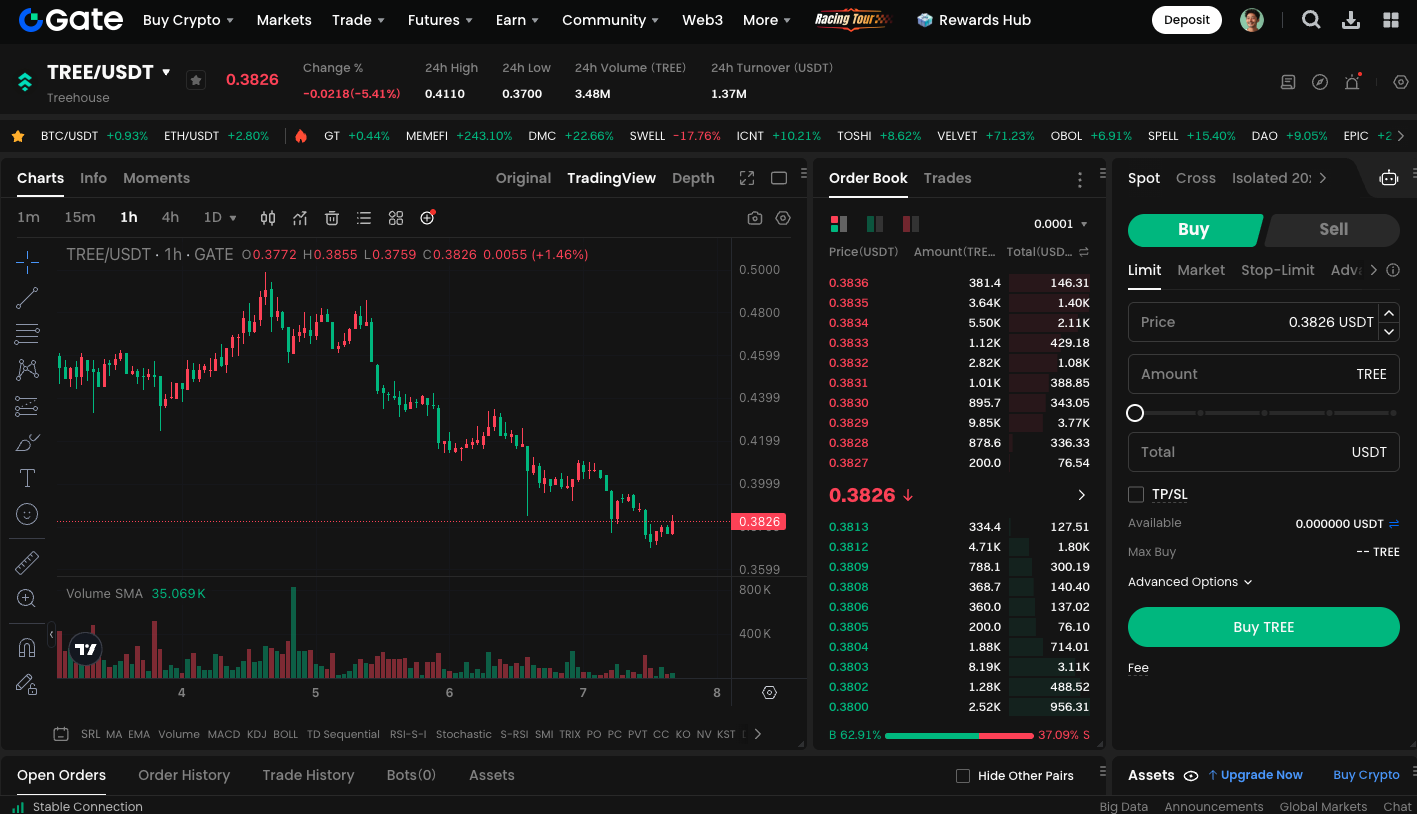Toggle the magnet snap mode

(x=27, y=648)
